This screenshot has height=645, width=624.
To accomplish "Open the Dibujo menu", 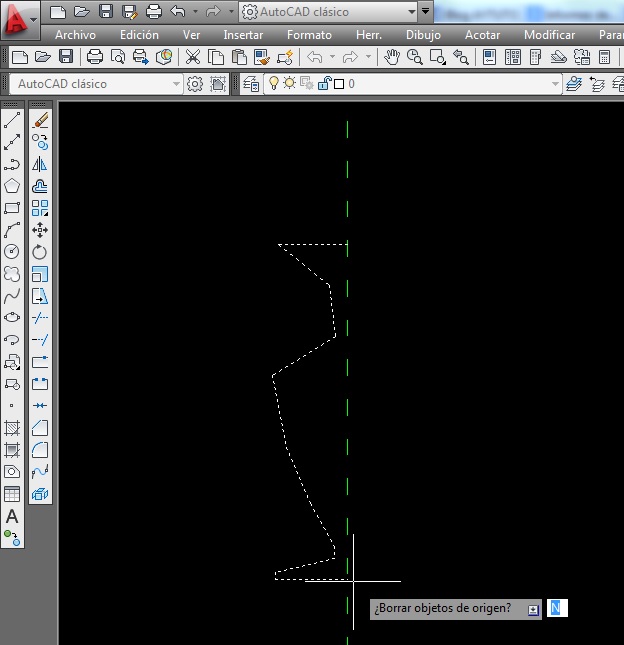I will (423, 35).
